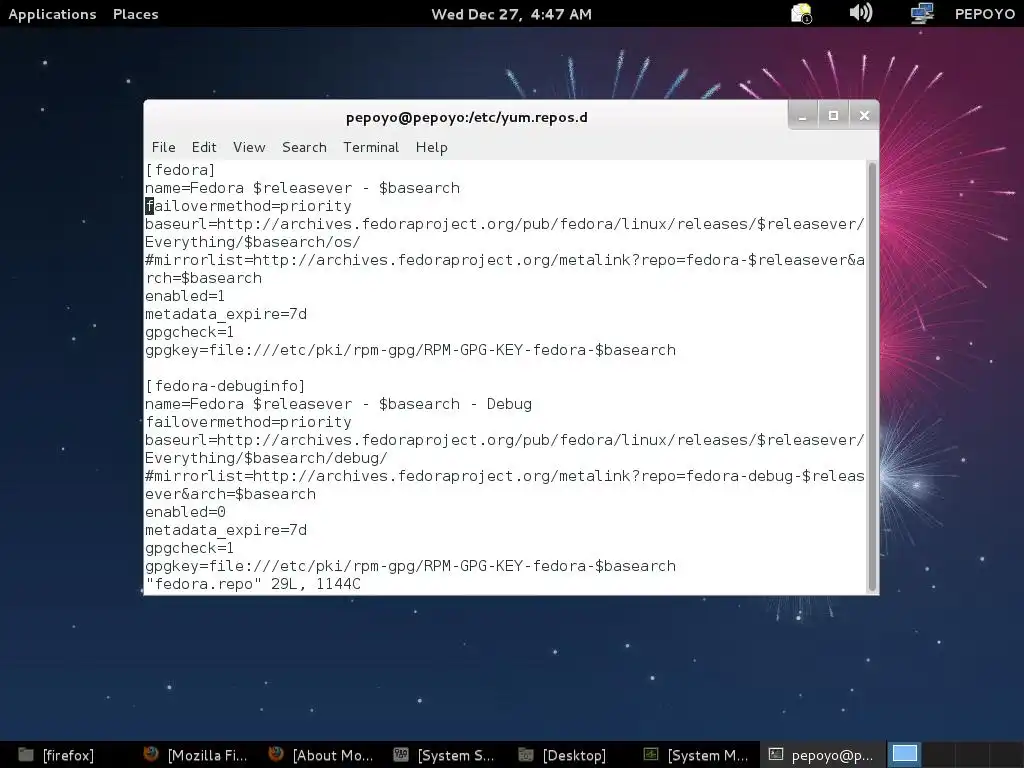Switch to the [System M... taskbar window
This screenshot has height=768, width=1024.
(696, 755)
